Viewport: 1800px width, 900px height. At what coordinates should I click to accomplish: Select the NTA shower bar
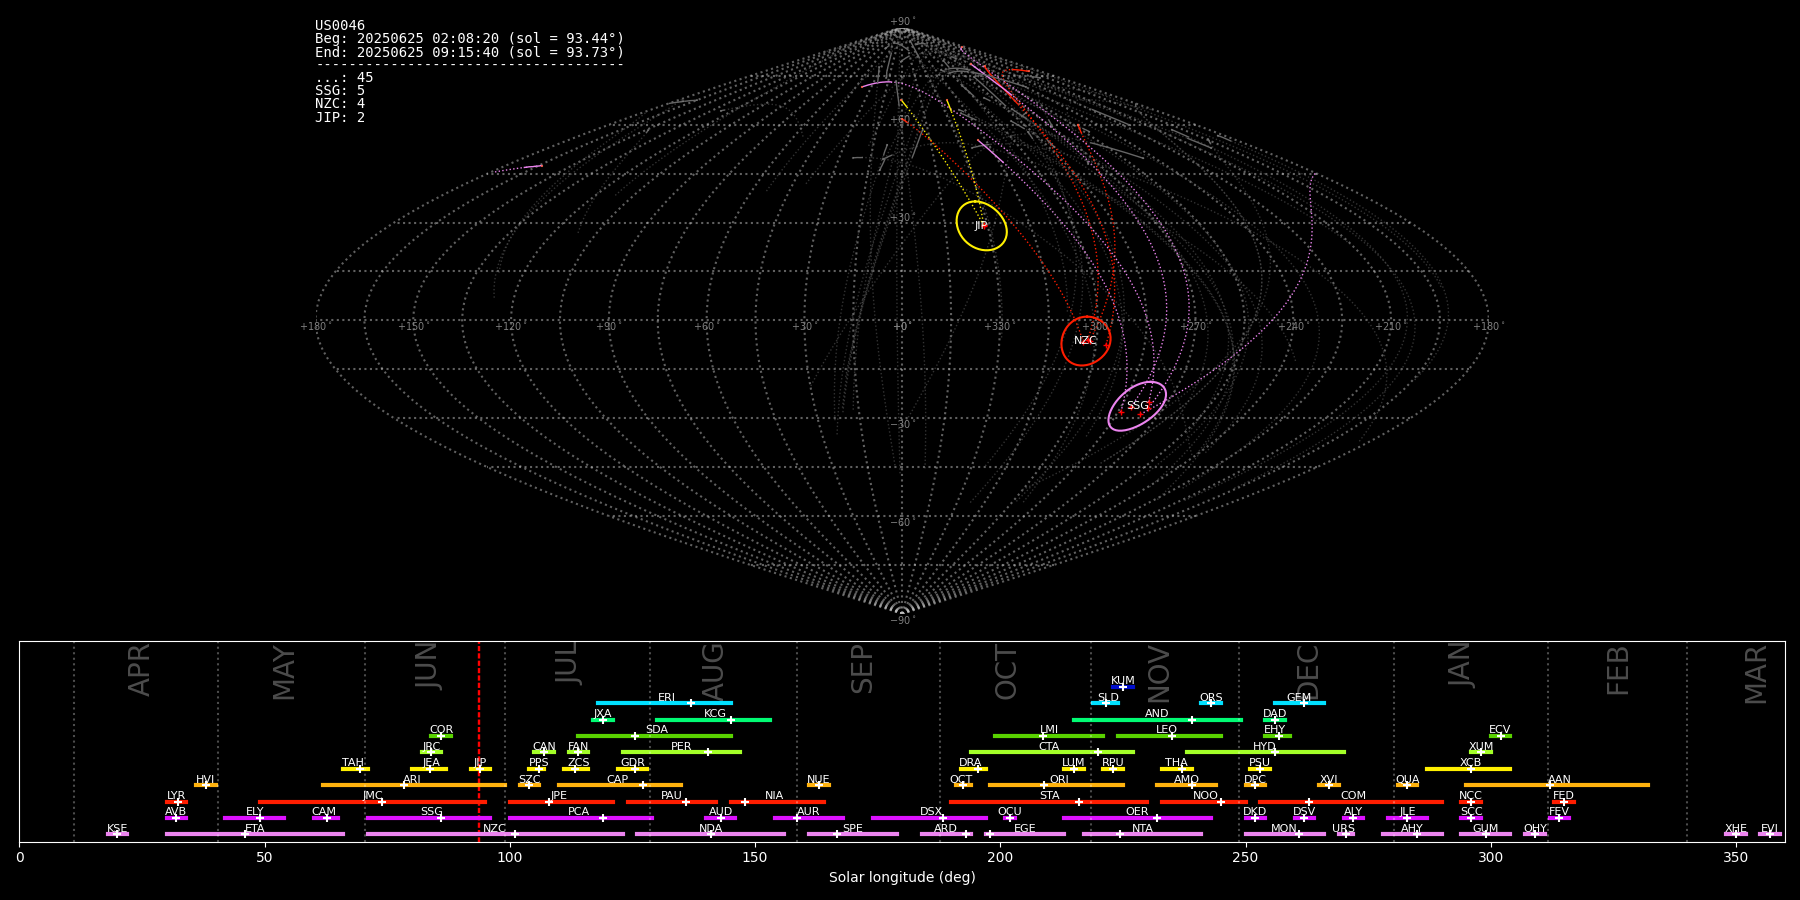pos(1142,834)
